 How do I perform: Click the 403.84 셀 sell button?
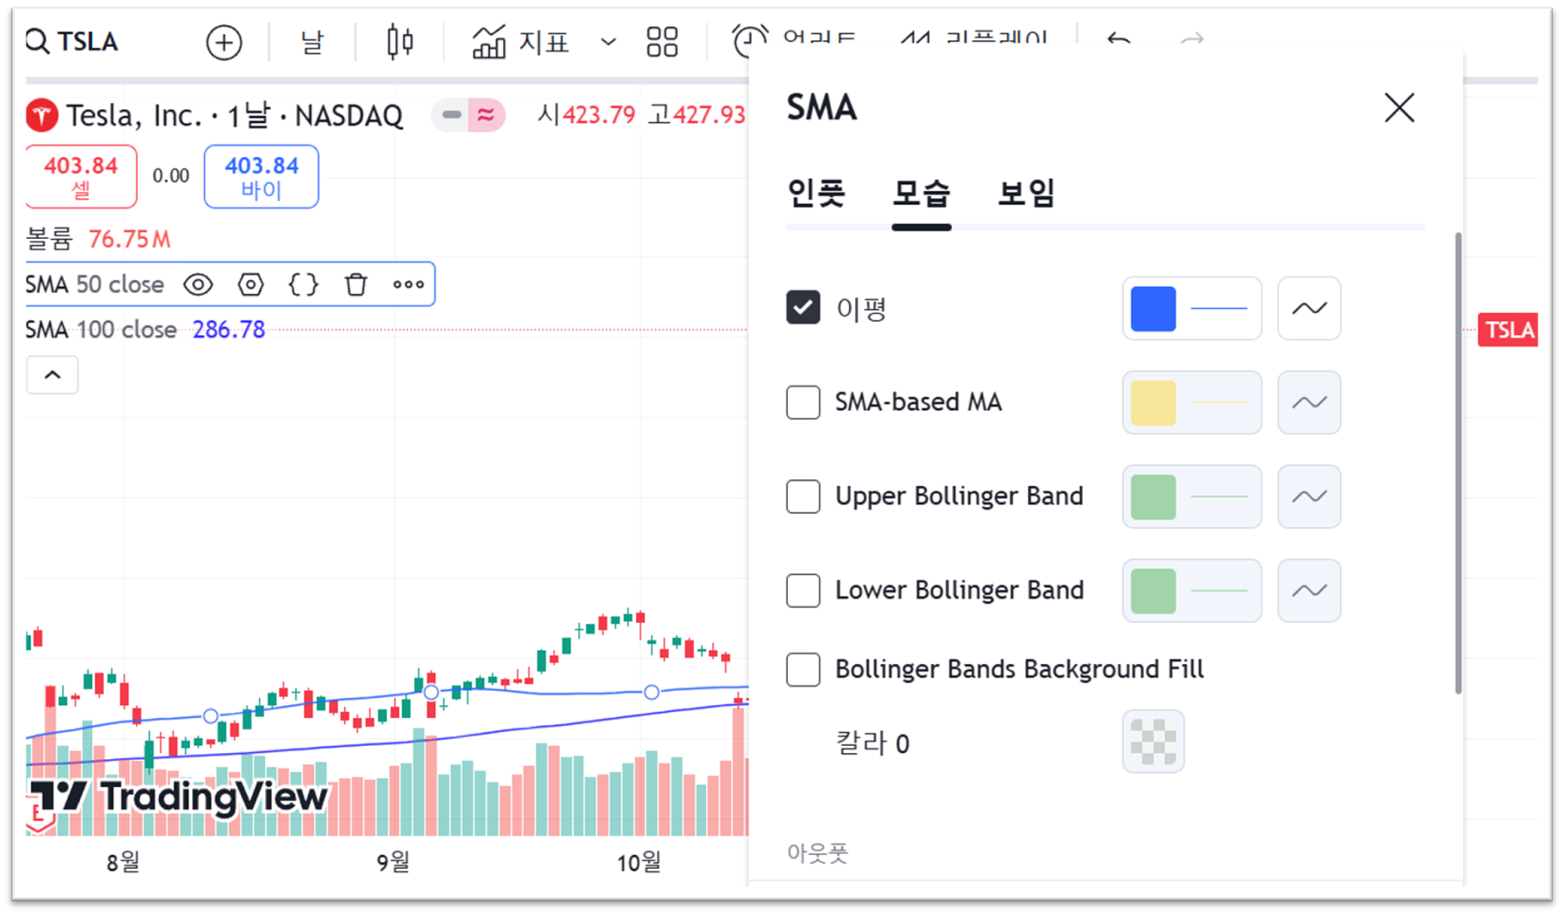tap(81, 176)
